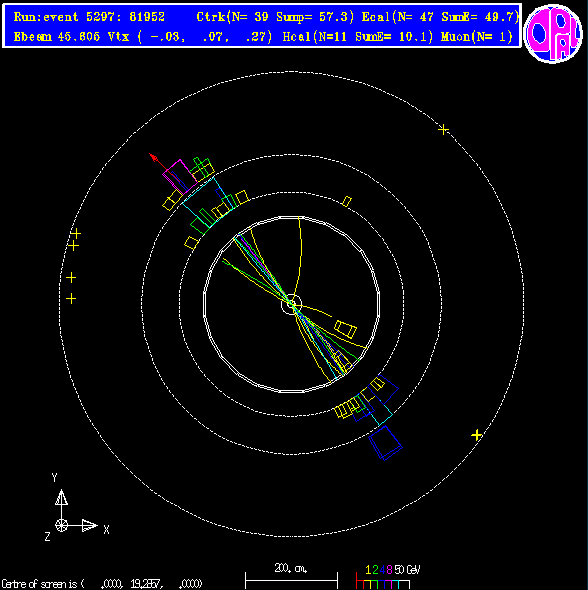Image resolution: width=588 pixels, height=590 pixels.
Task: Click the Muon(N= 1) readout
Action: pyautogui.click(x=477, y=37)
